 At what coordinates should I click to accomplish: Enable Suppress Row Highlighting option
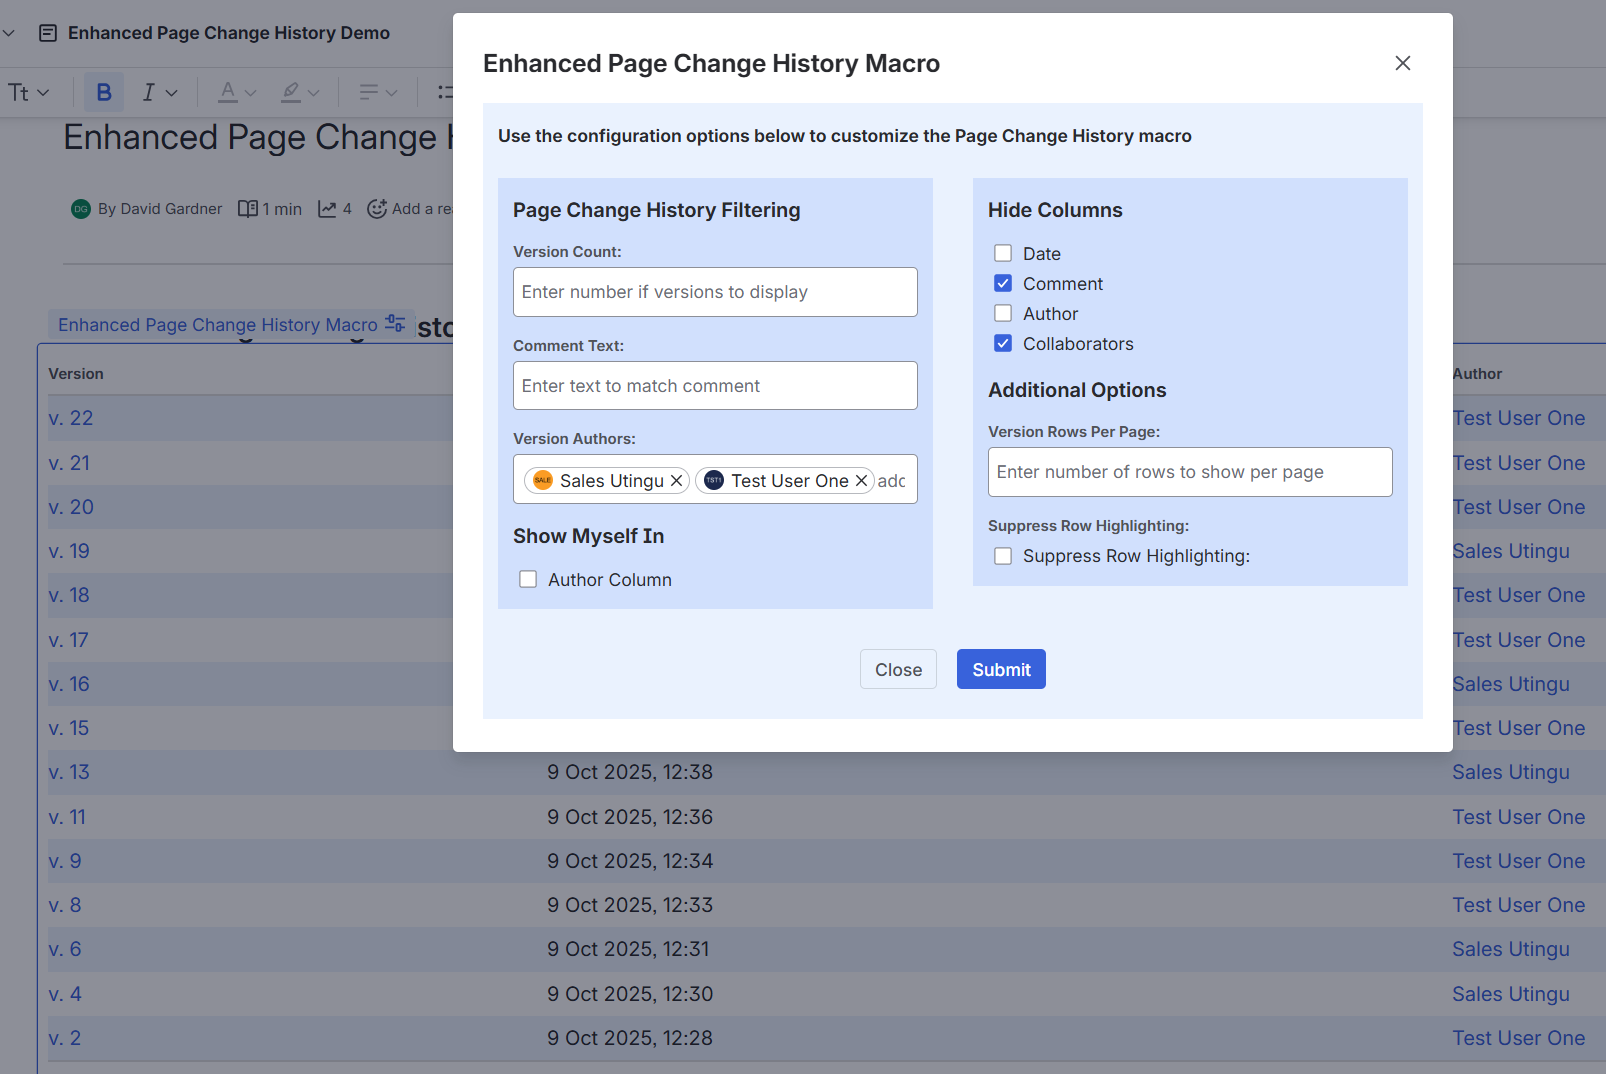click(1003, 556)
